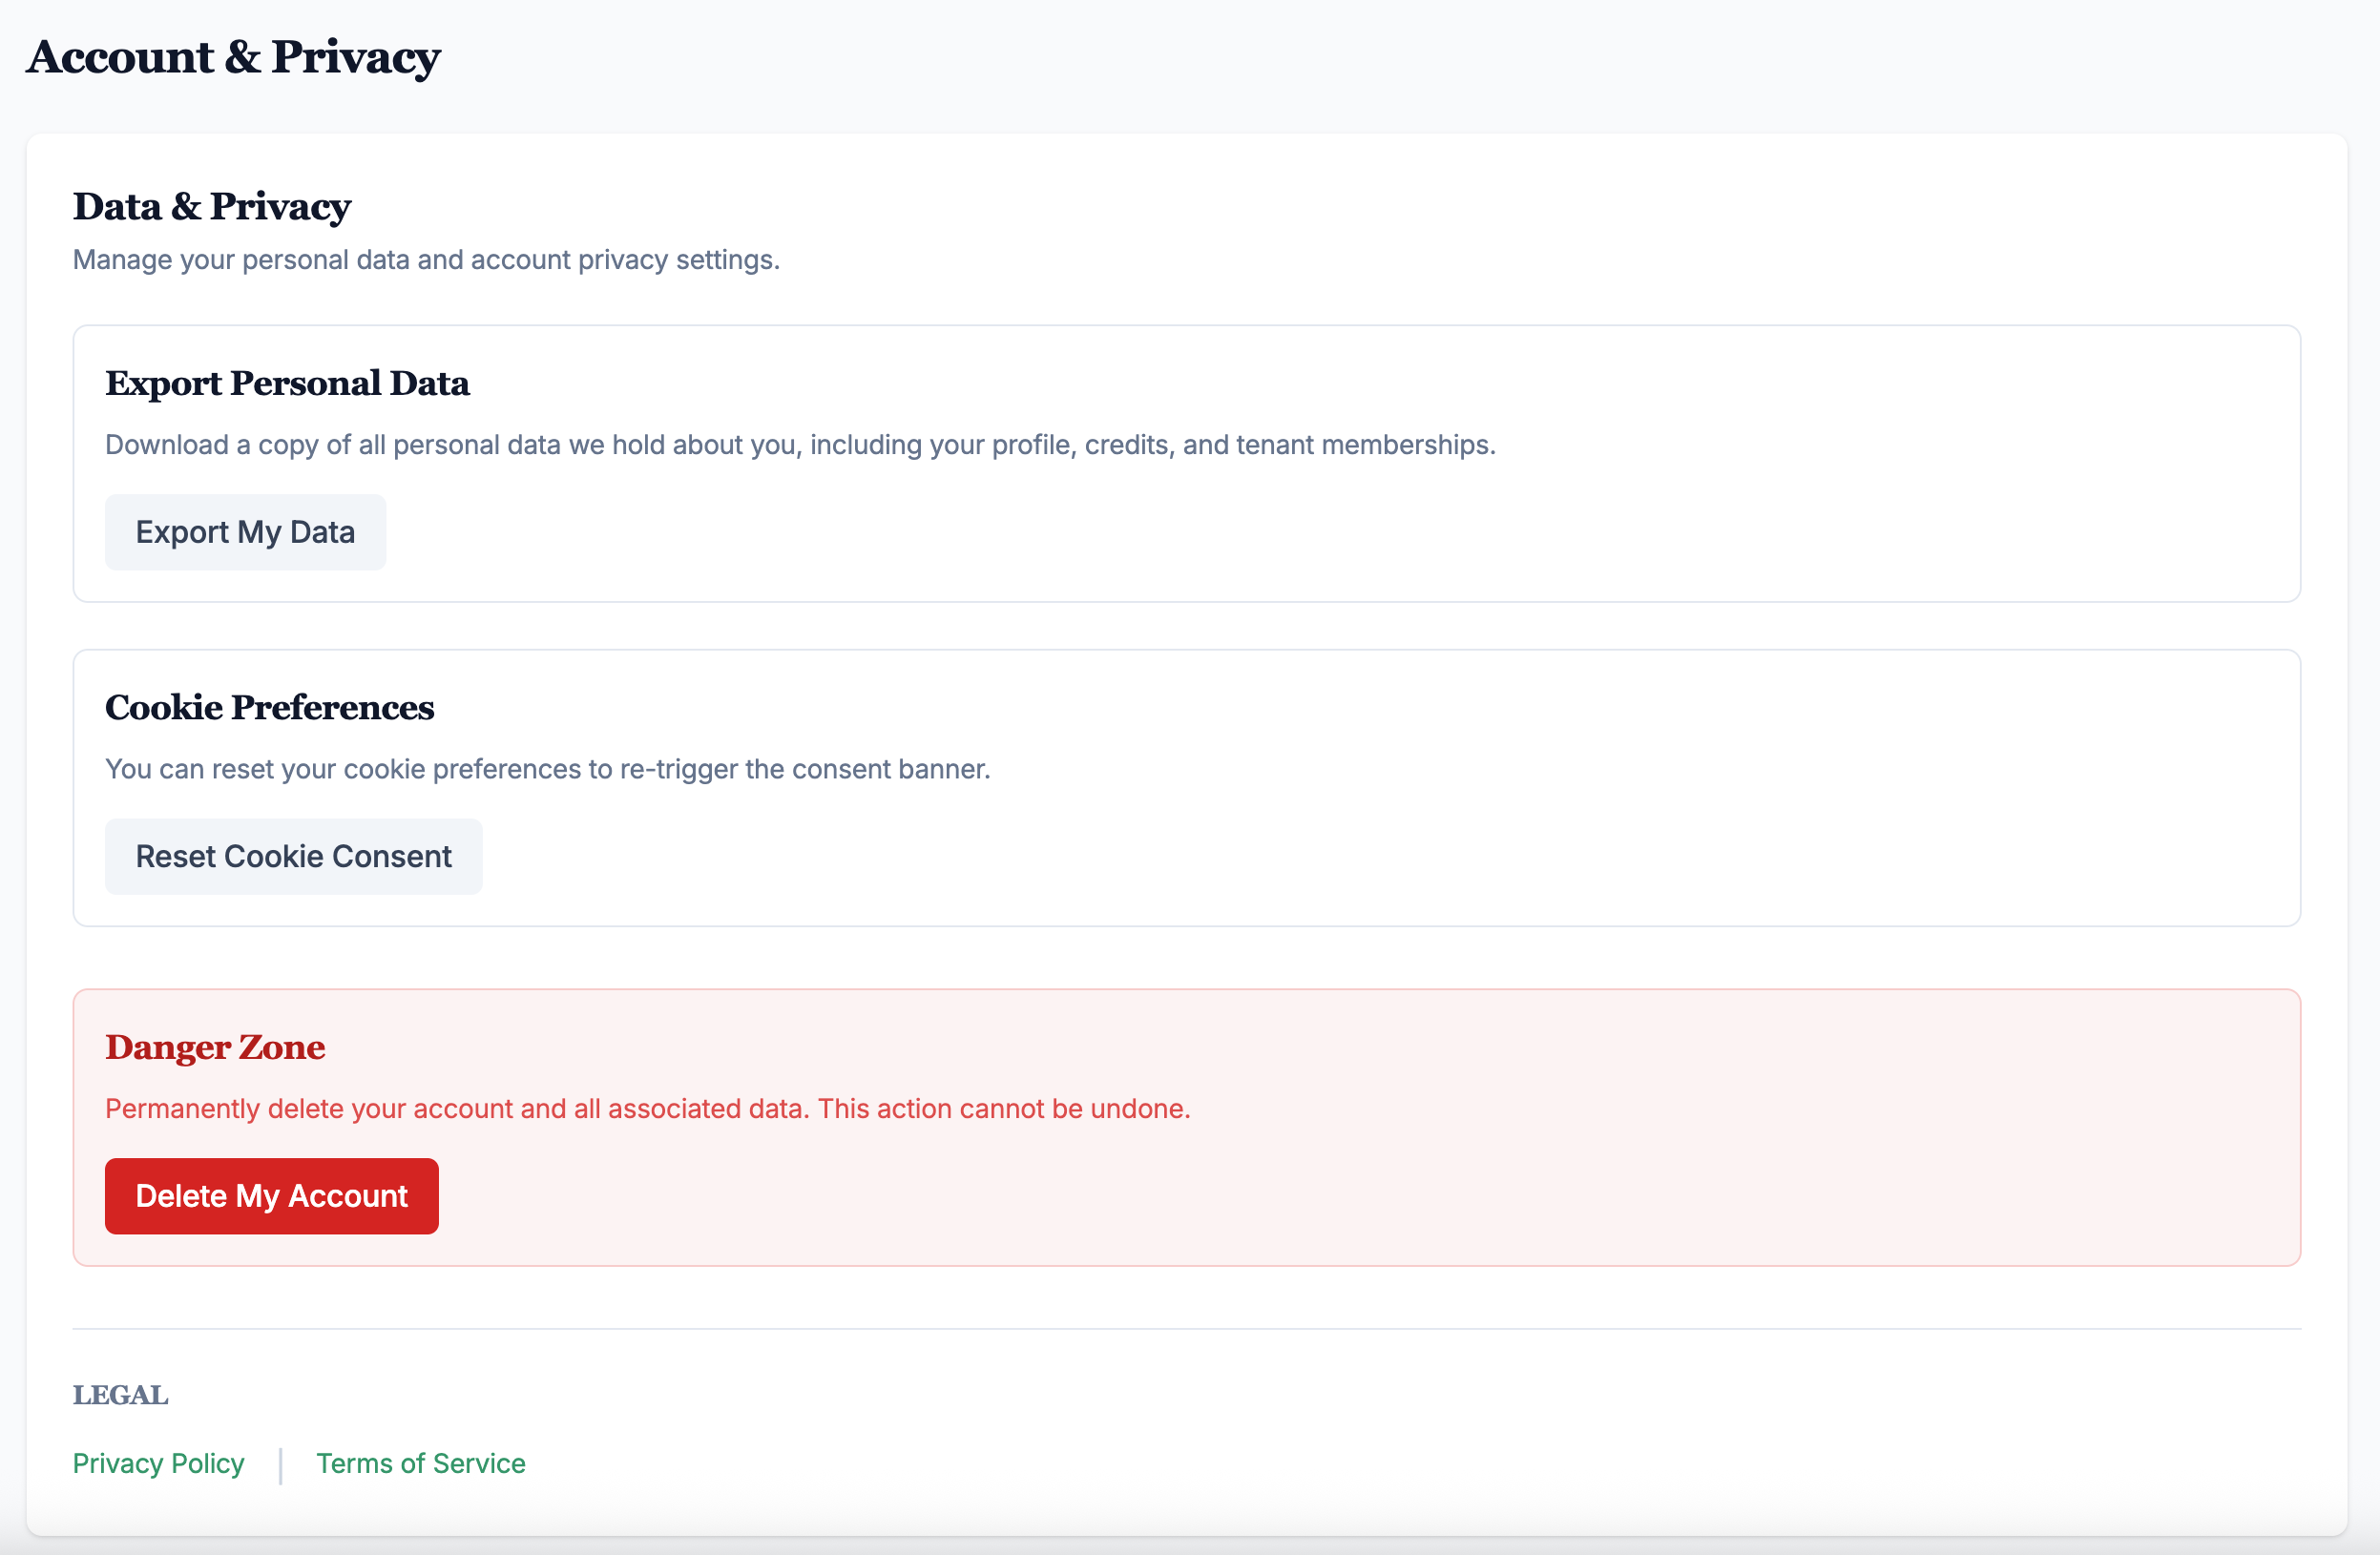Viewport: 2380px width, 1555px height.
Task: Select the Account & Privacy page title
Action: coord(233,58)
